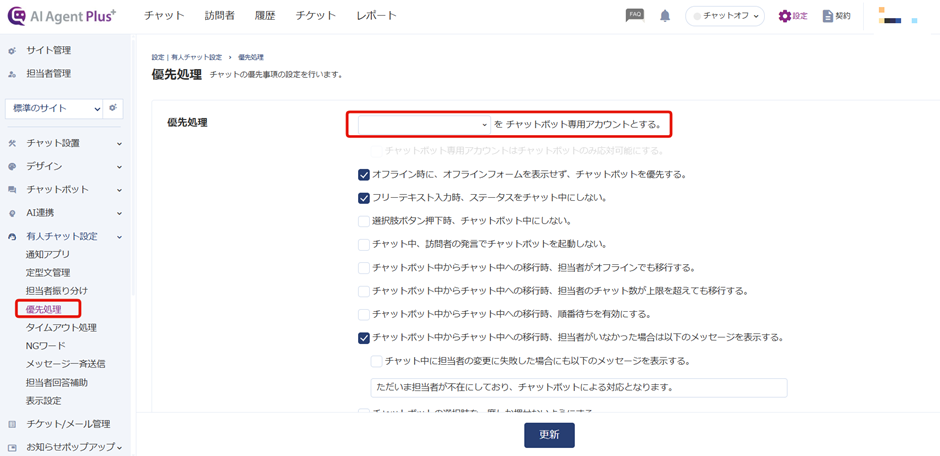
Task: Go to 通知アプリ settings
Action: pyautogui.click(x=48, y=254)
